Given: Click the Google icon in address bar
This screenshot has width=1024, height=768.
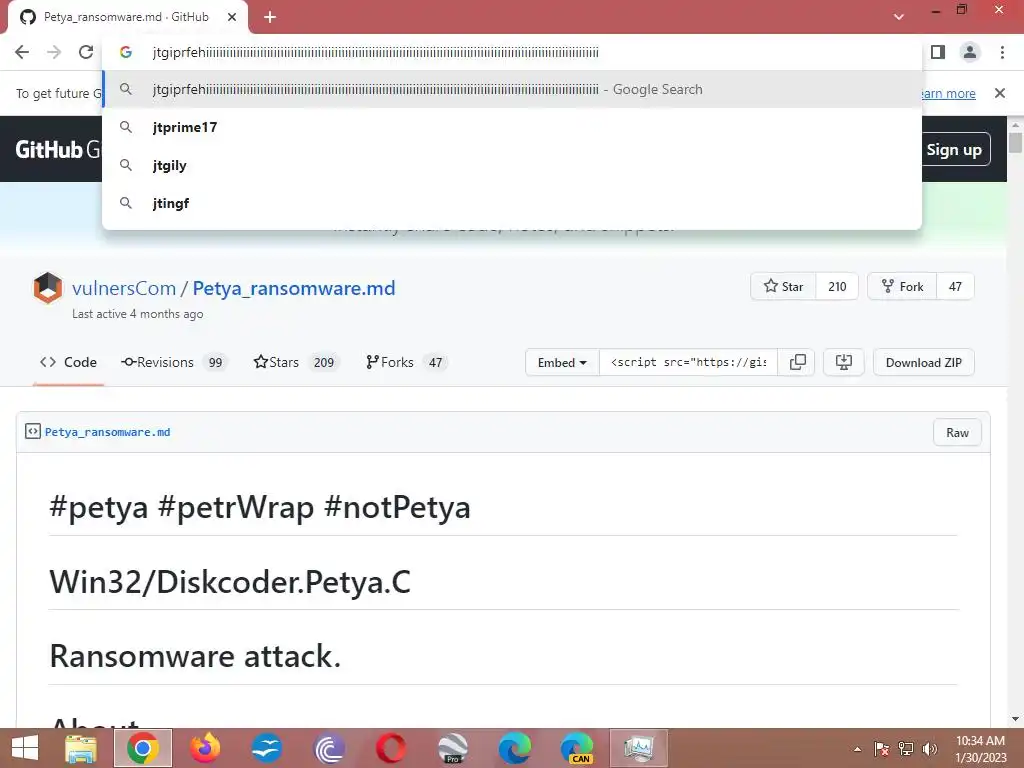Looking at the screenshot, I should pyautogui.click(x=126, y=52).
